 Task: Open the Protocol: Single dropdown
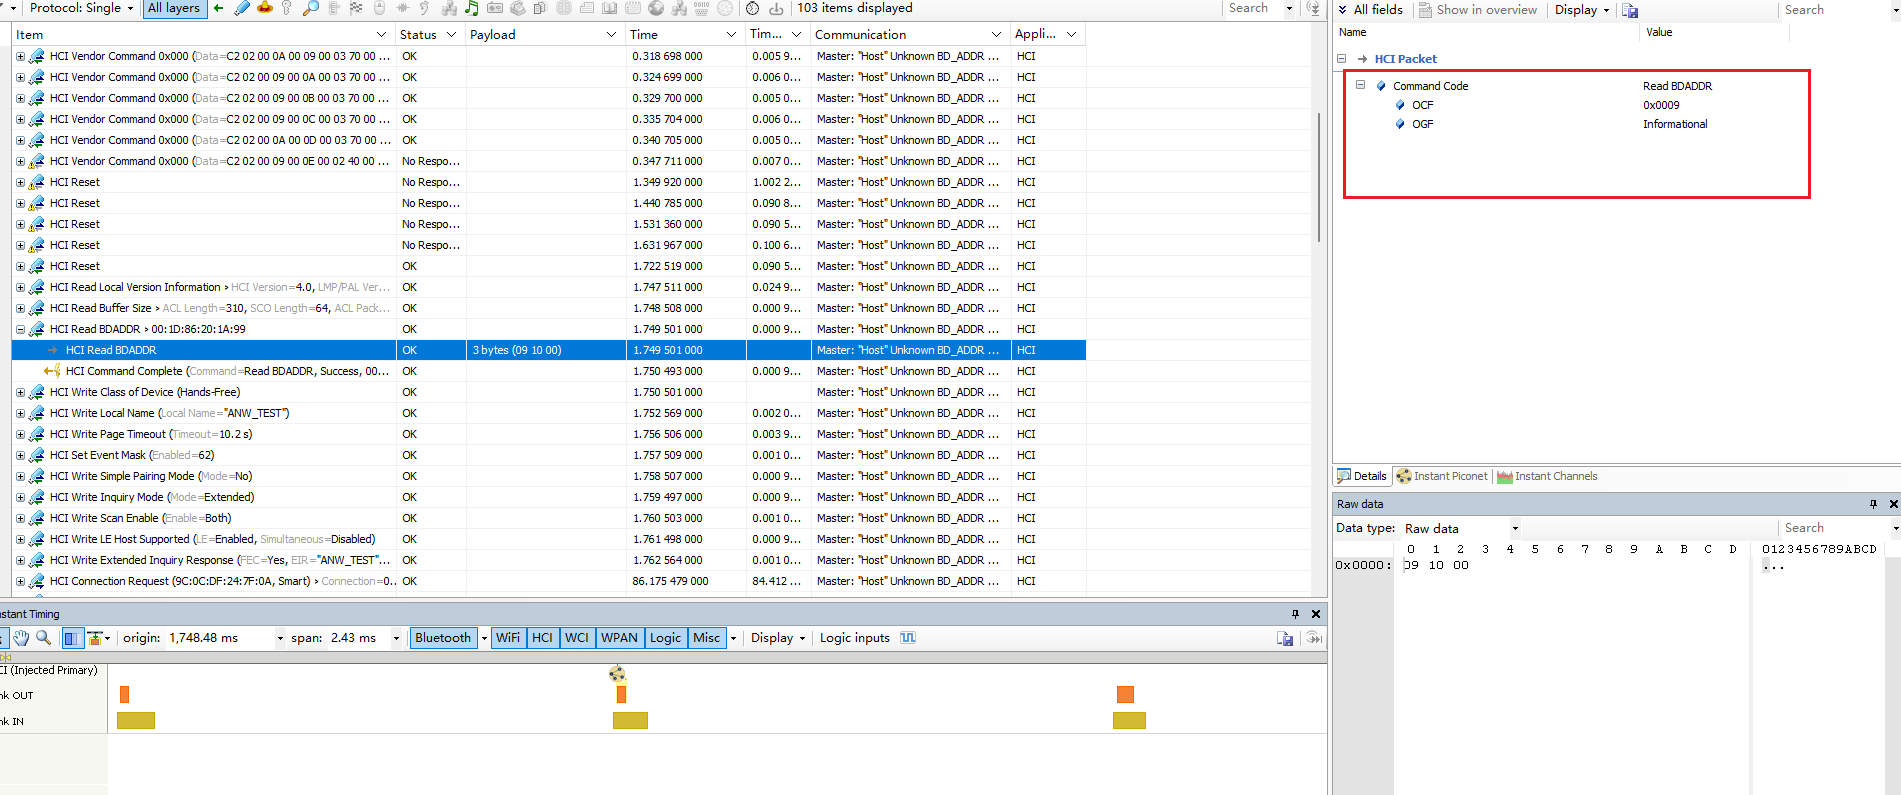81,8
